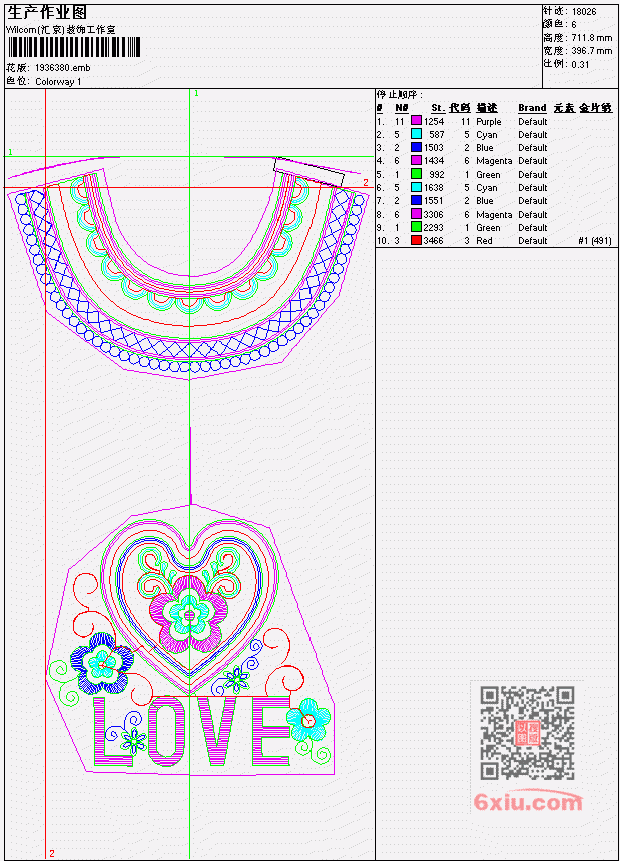The width and height of the screenshot is (620, 861).
Task: Click the 'Purple' color description
Action: pos(489,122)
